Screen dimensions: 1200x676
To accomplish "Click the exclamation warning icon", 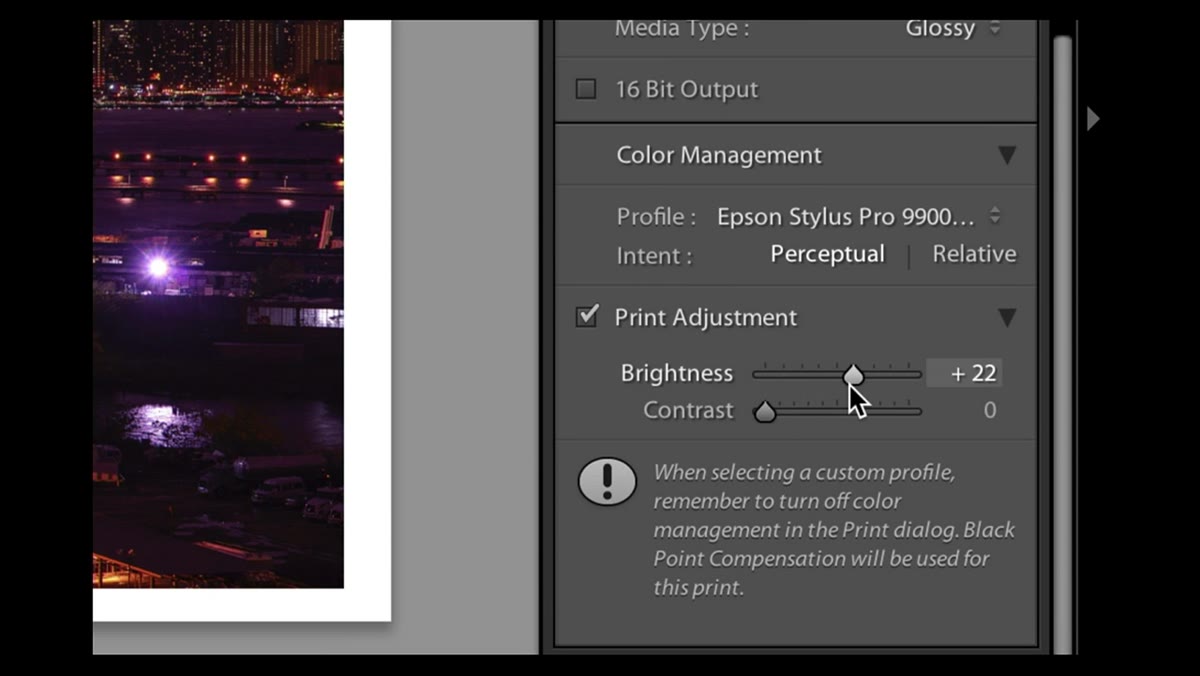I will click(x=607, y=482).
